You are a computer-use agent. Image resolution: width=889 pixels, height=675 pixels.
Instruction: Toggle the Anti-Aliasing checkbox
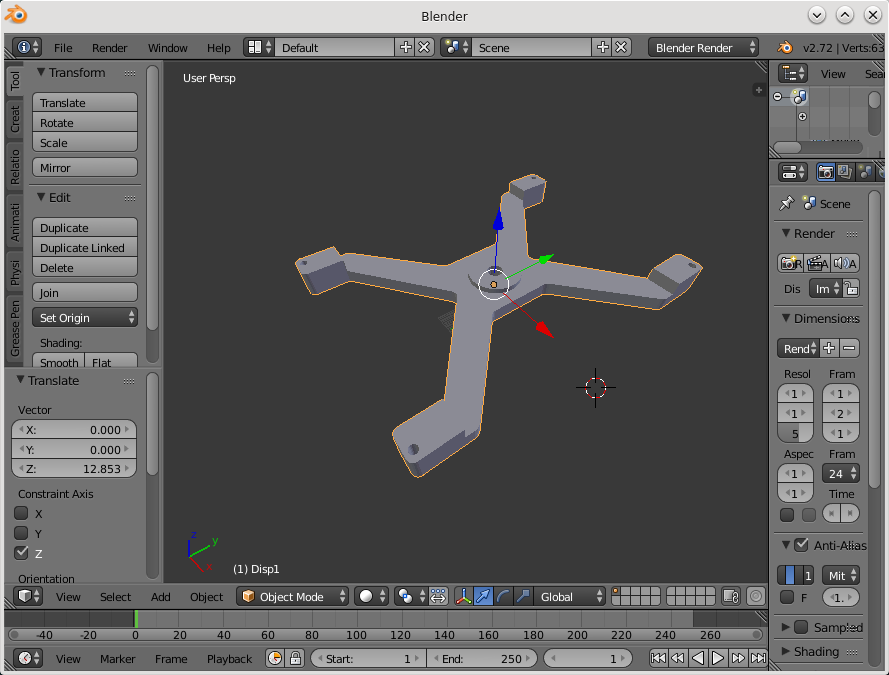[801, 545]
